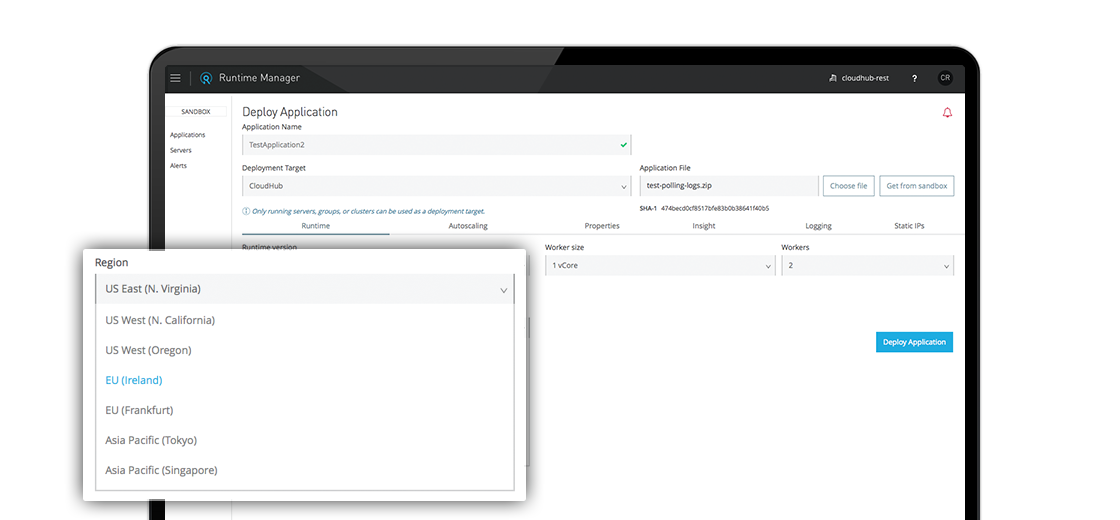Open the Workers count dropdown
This screenshot has width=1120, height=520.
(x=868, y=266)
